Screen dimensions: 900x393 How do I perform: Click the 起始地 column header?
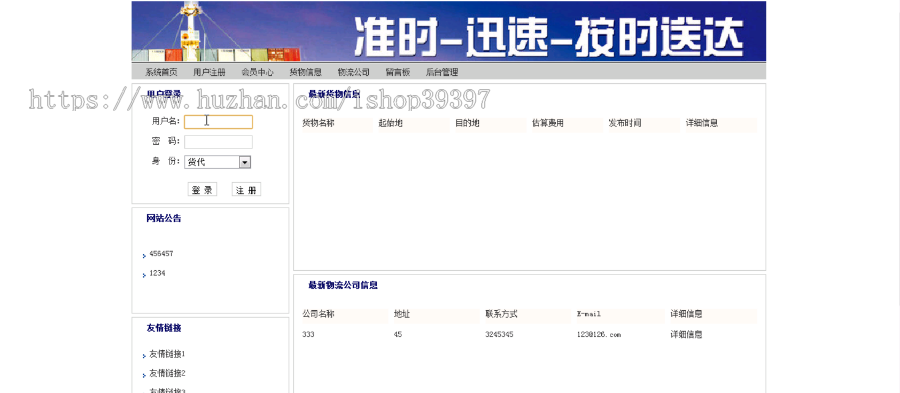(390, 123)
